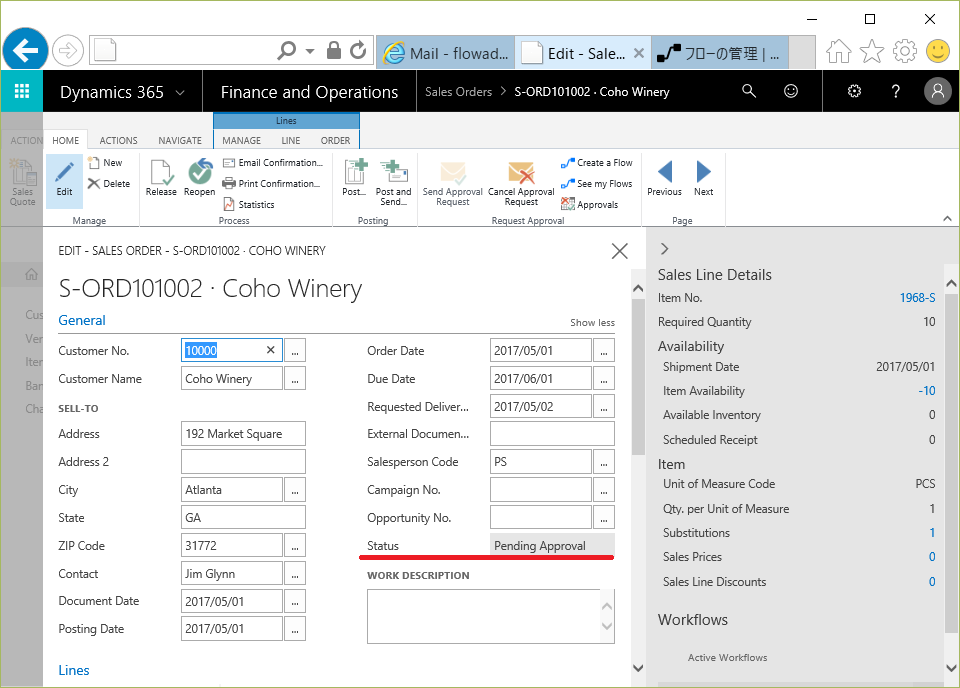Switch to the フローの管理 browser tab
960x688 pixels.
[719, 53]
